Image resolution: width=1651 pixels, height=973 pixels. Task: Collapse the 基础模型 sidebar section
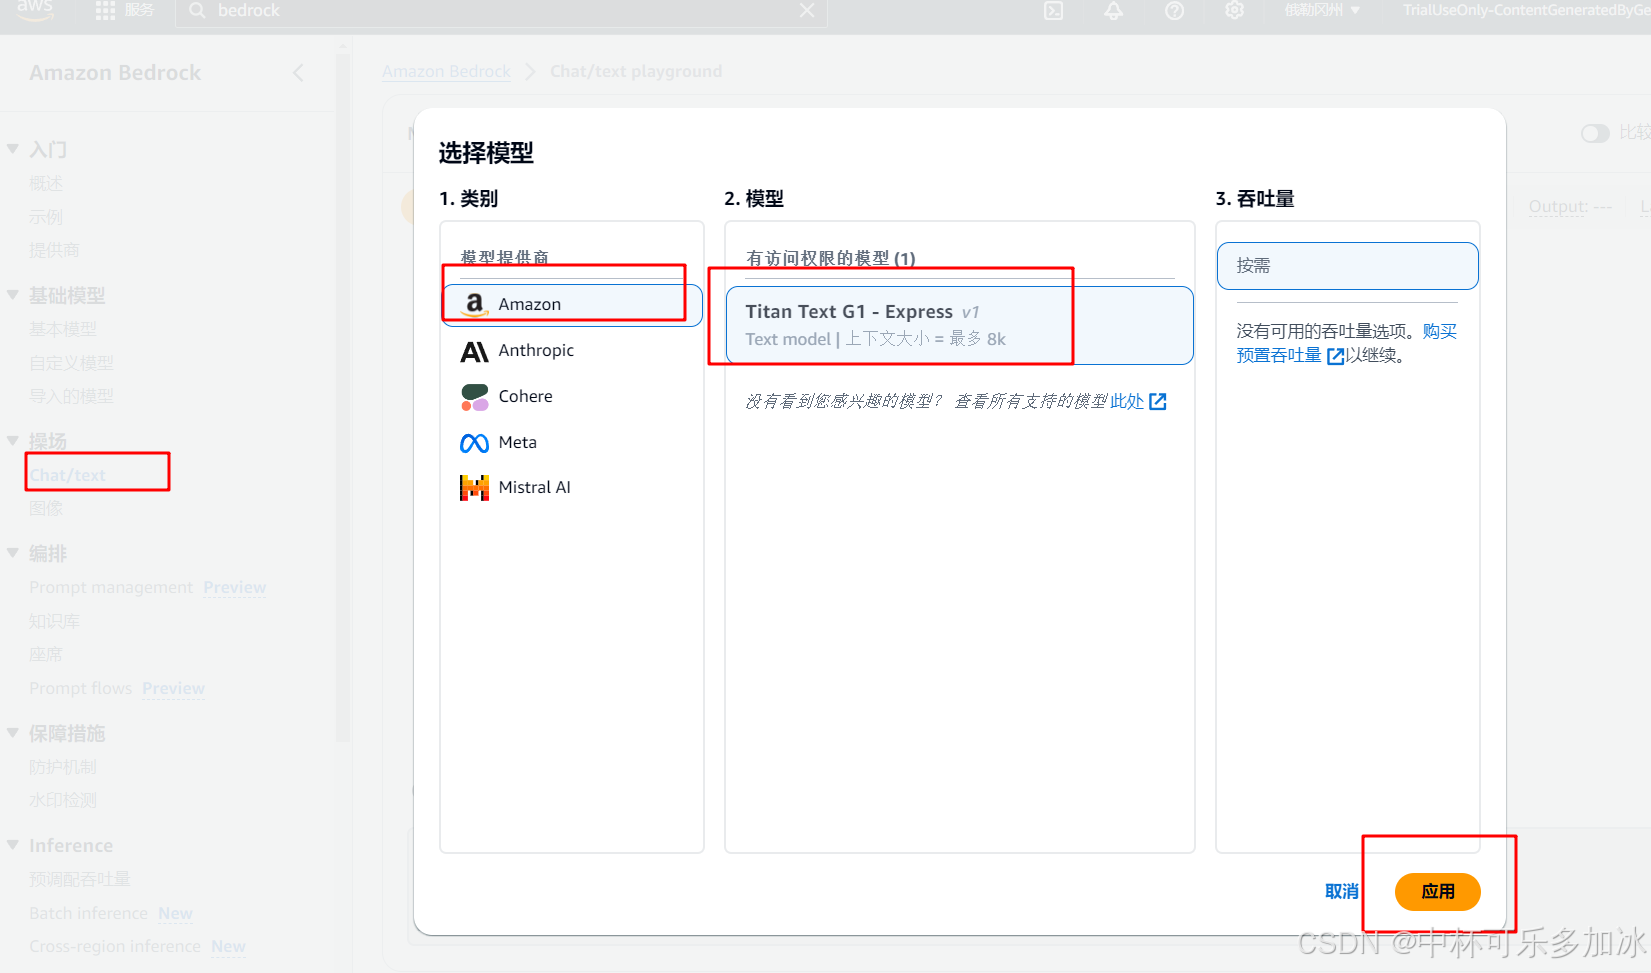pos(13,295)
